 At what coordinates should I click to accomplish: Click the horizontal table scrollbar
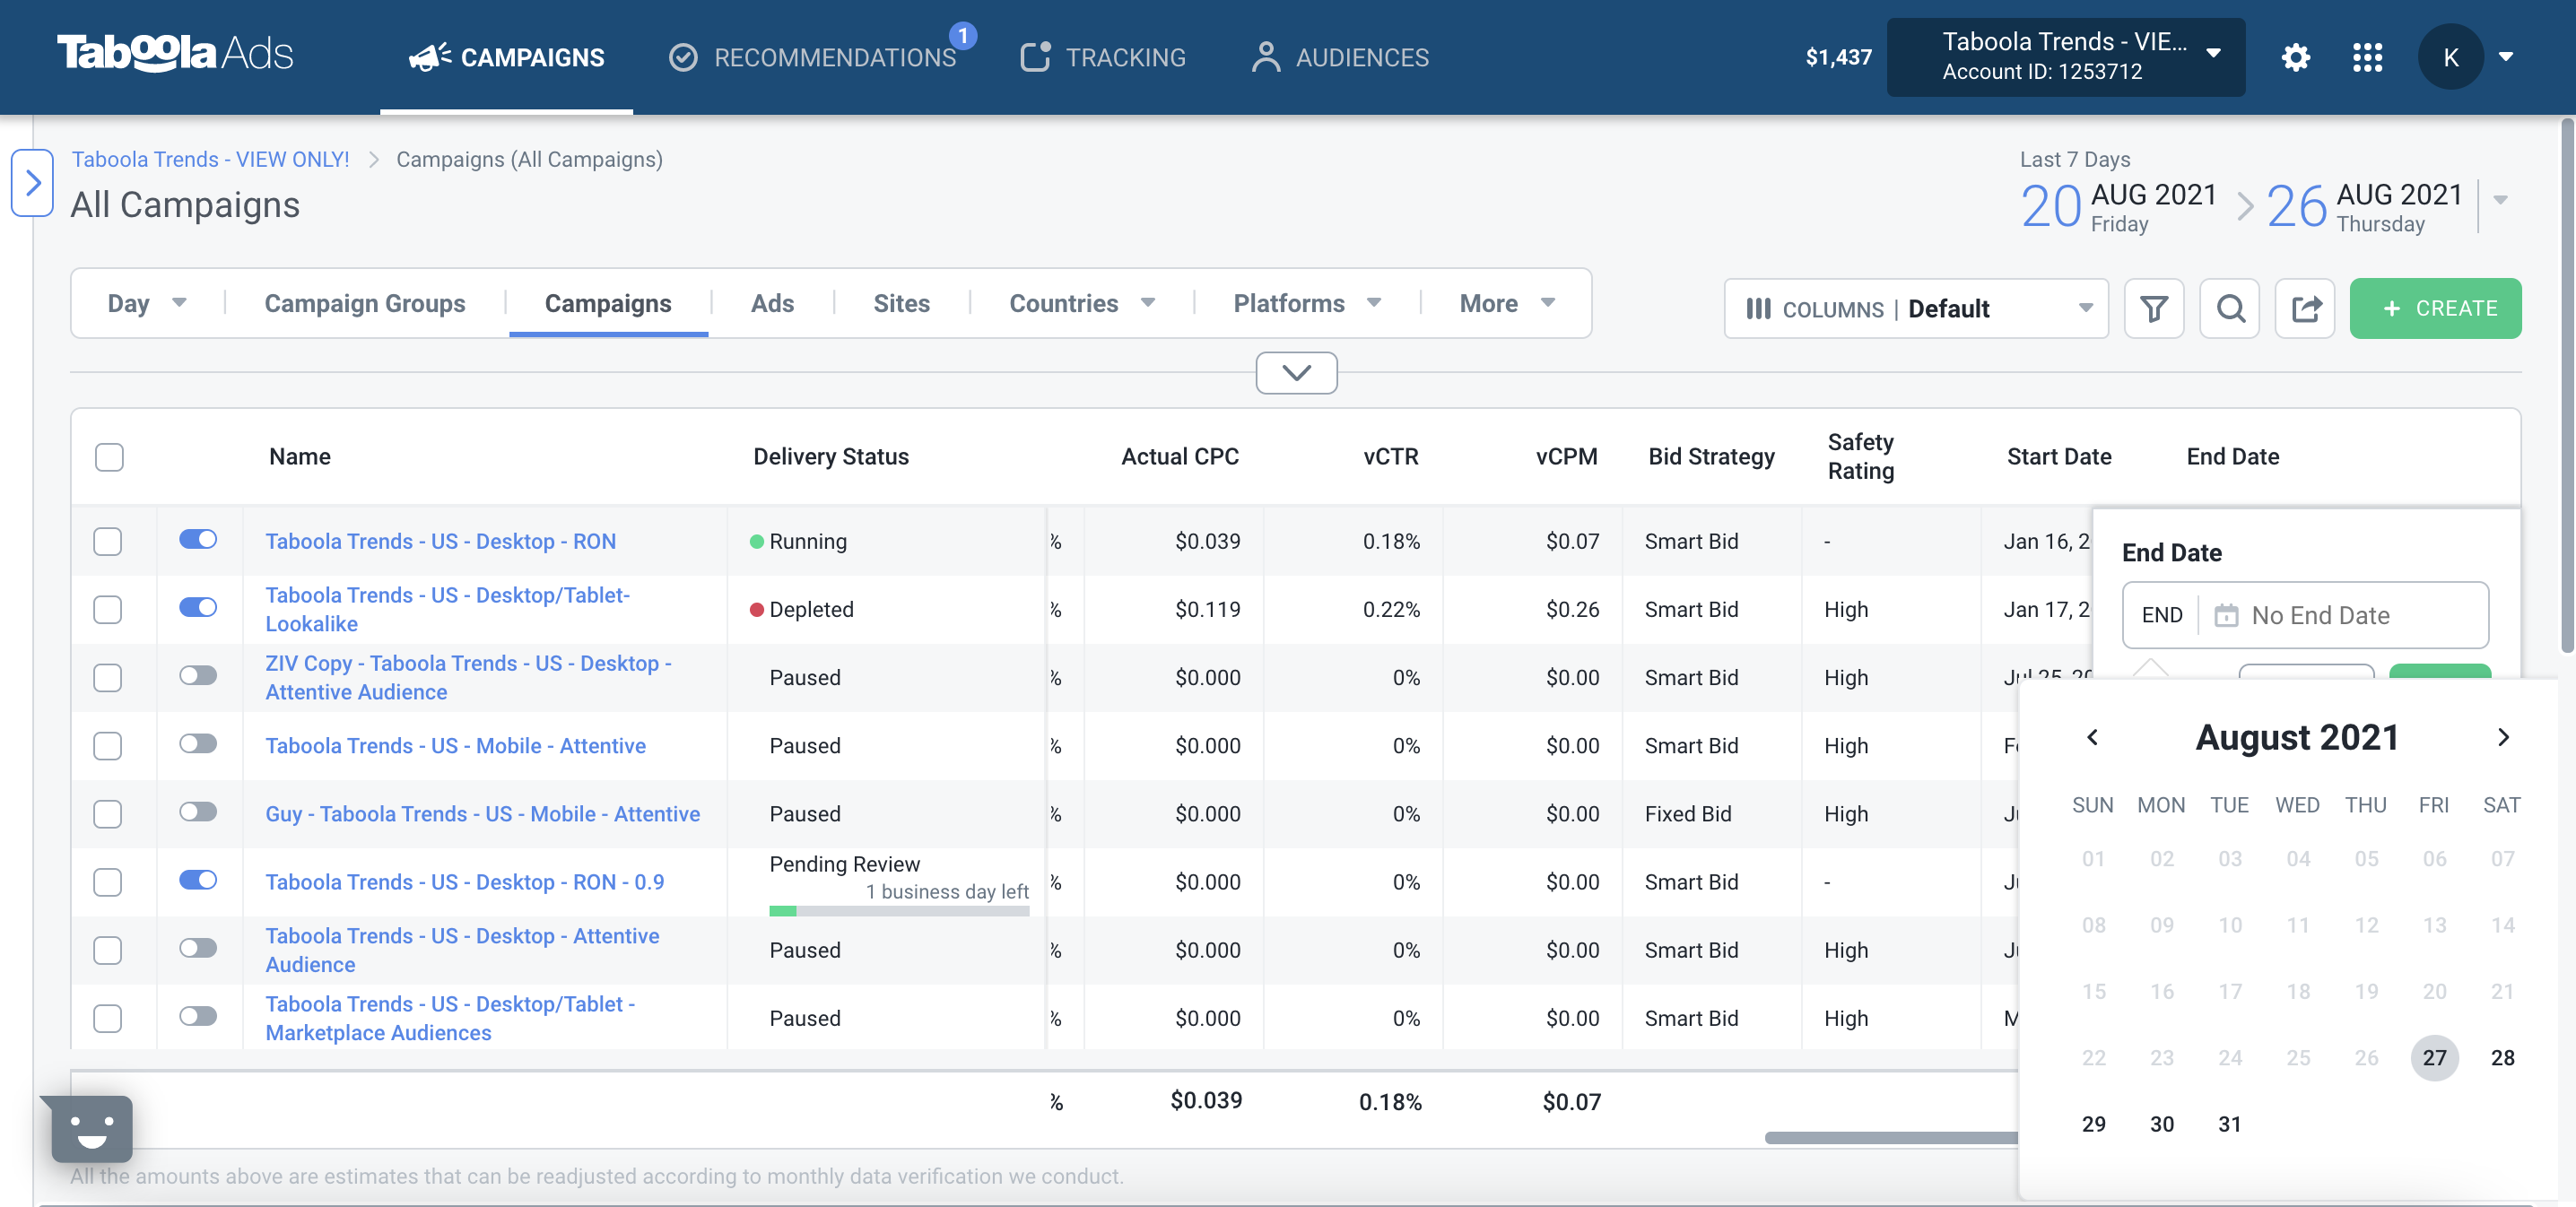1892,1137
